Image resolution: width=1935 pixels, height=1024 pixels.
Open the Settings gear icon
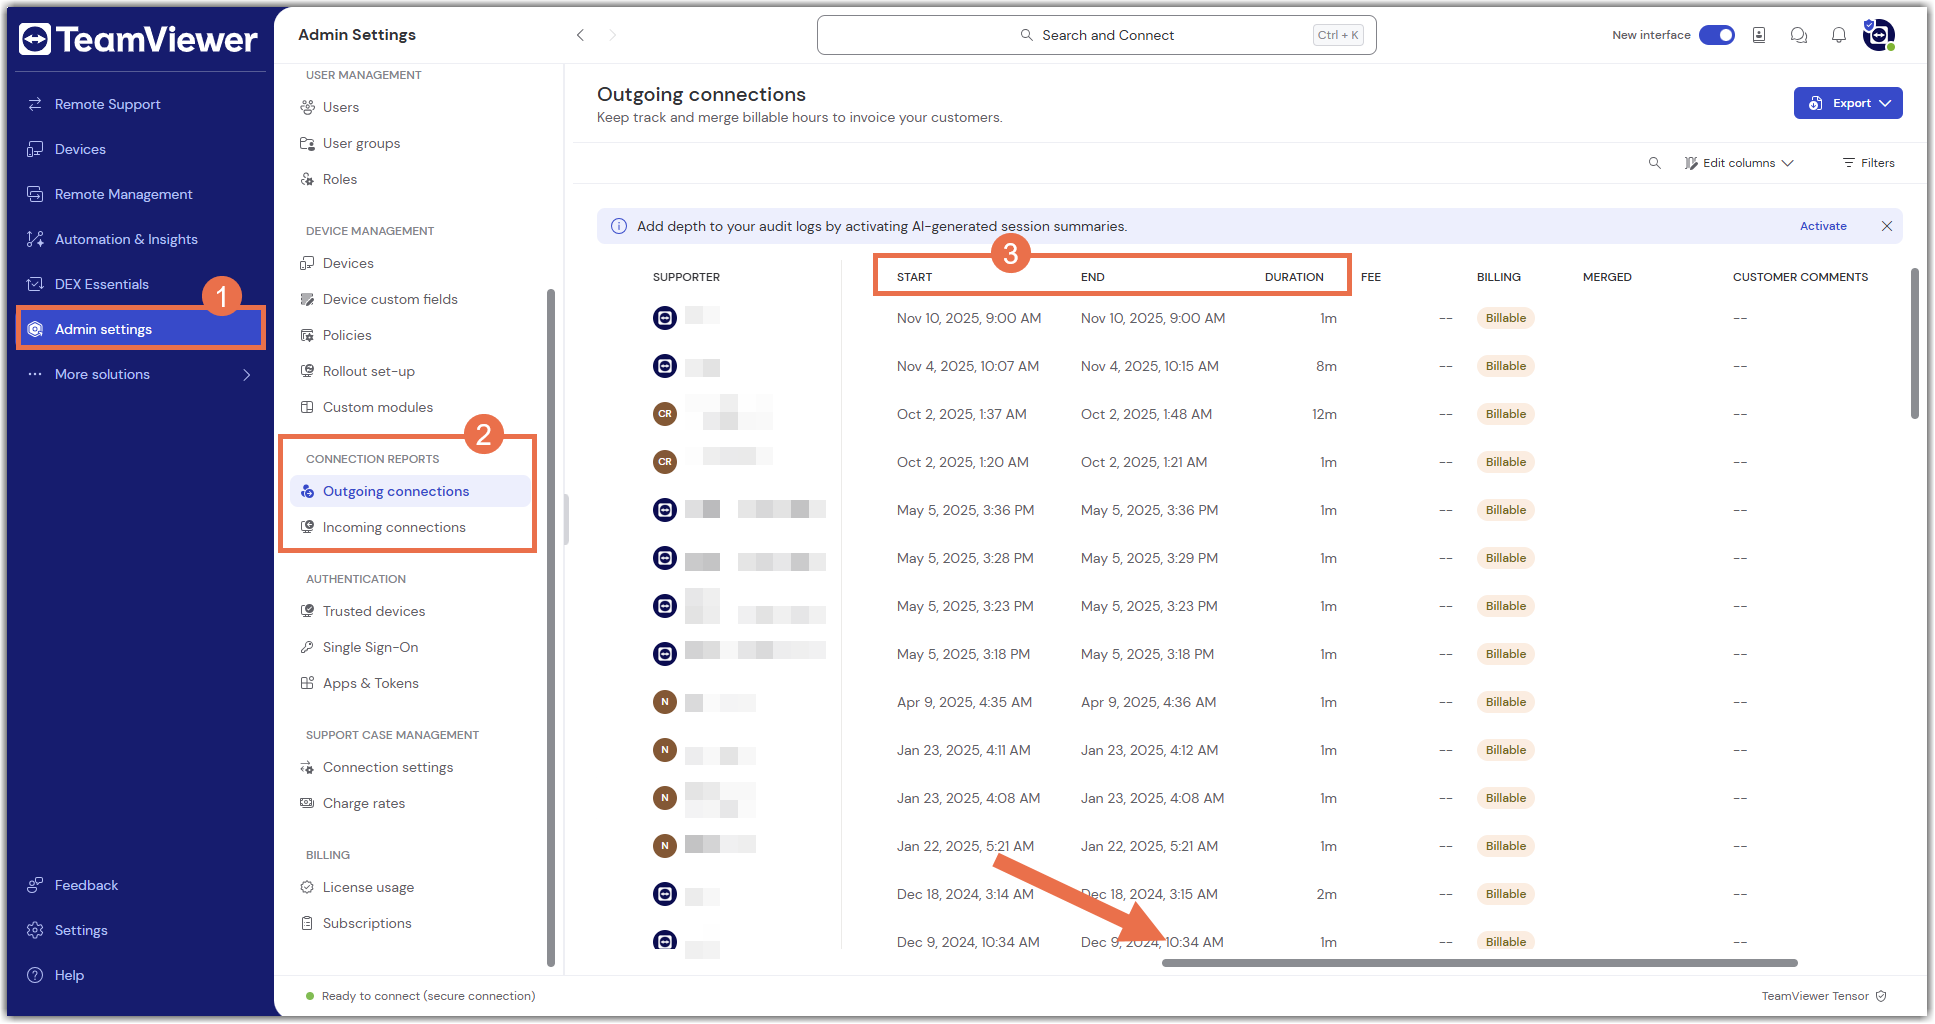click(35, 930)
